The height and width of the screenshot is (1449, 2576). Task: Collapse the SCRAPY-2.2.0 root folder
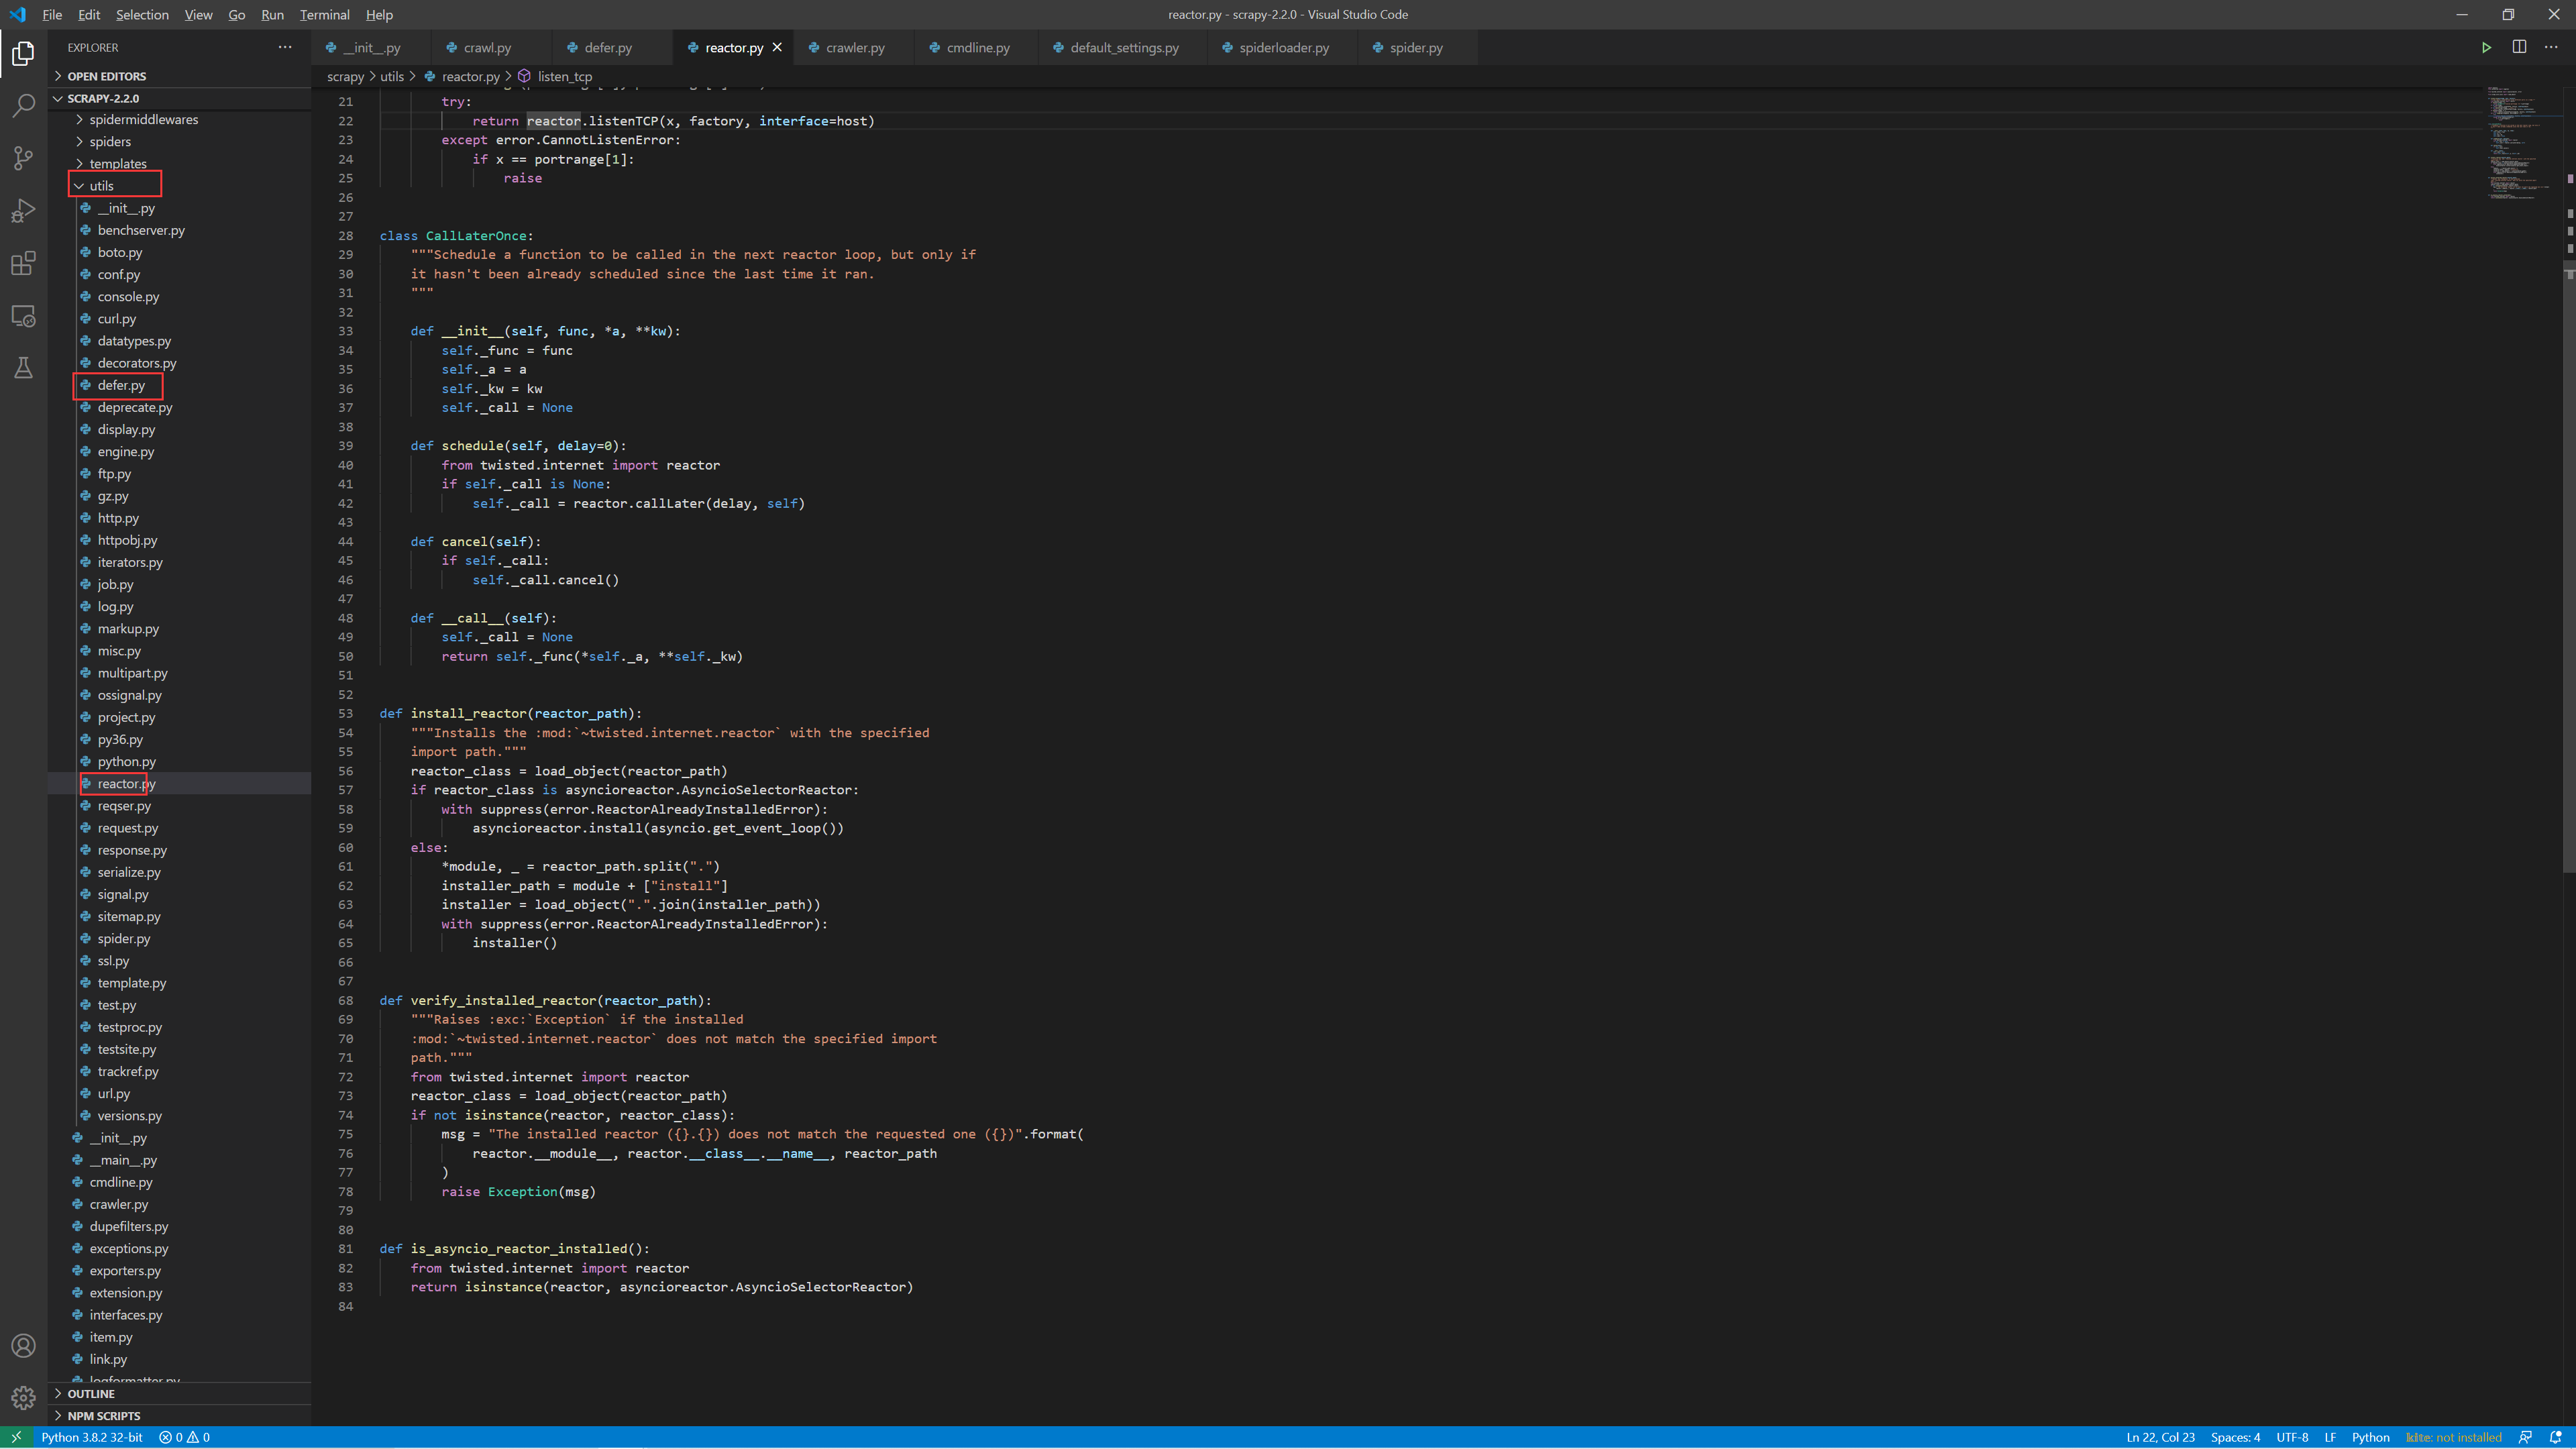click(180, 98)
